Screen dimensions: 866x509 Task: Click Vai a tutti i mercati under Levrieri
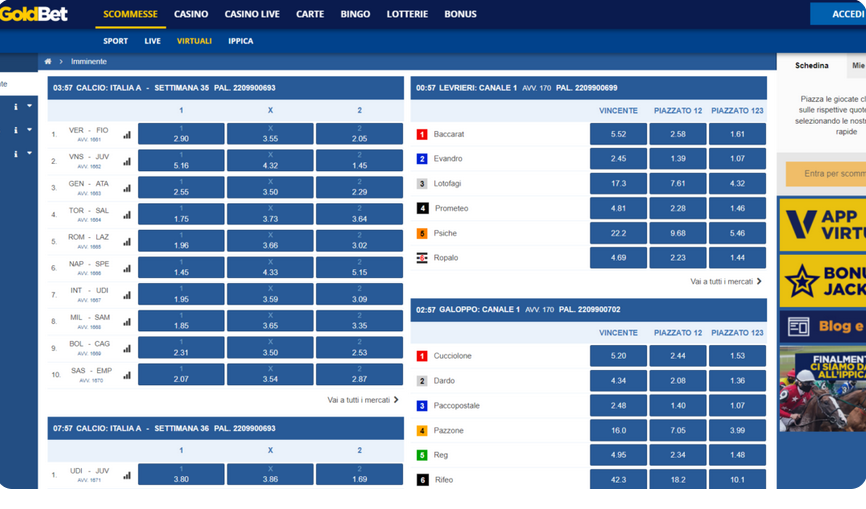726,282
